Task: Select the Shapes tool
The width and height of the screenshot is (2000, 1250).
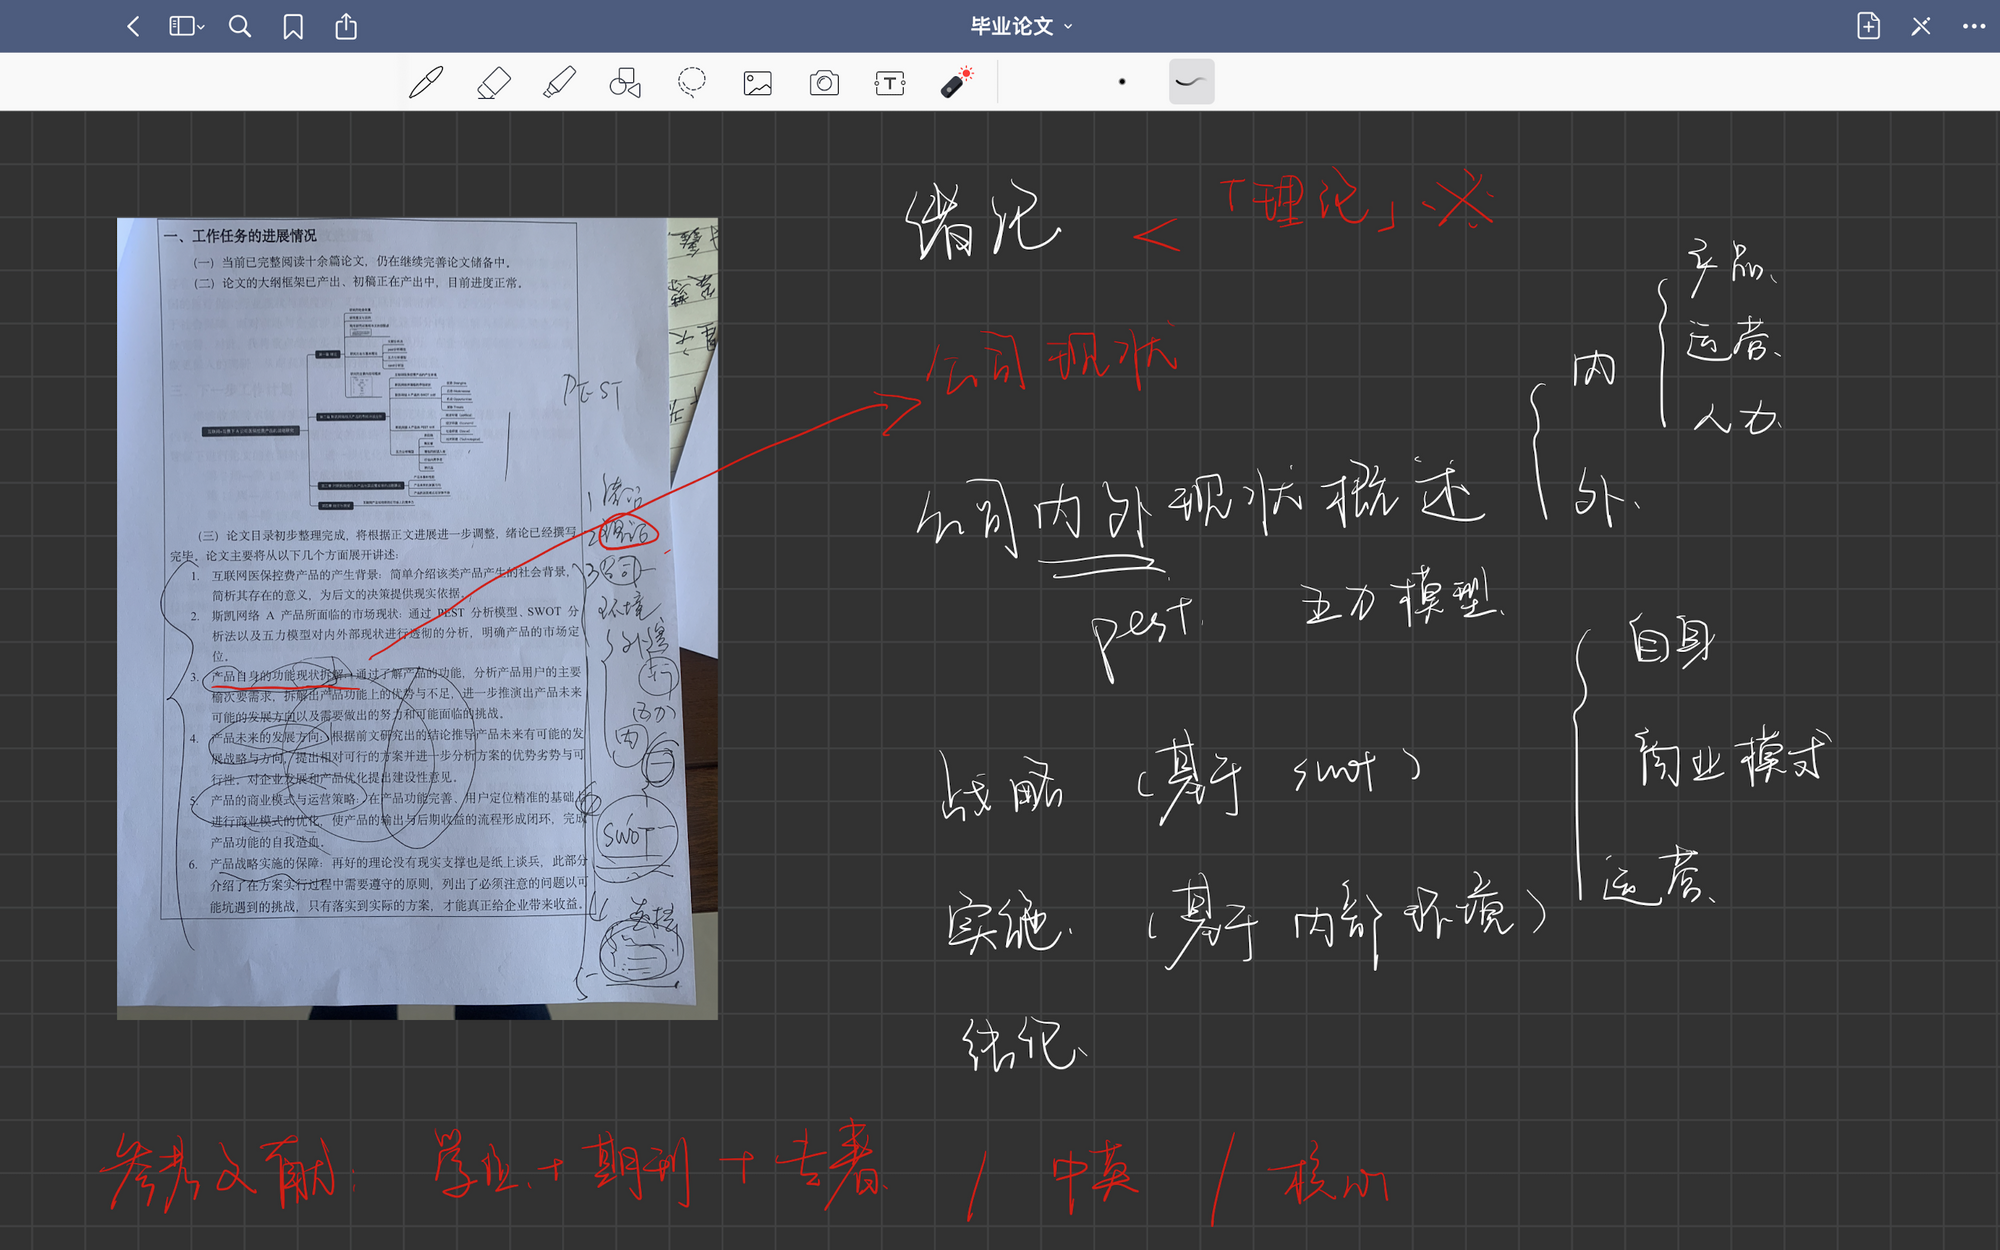Action: pyautogui.click(x=625, y=82)
